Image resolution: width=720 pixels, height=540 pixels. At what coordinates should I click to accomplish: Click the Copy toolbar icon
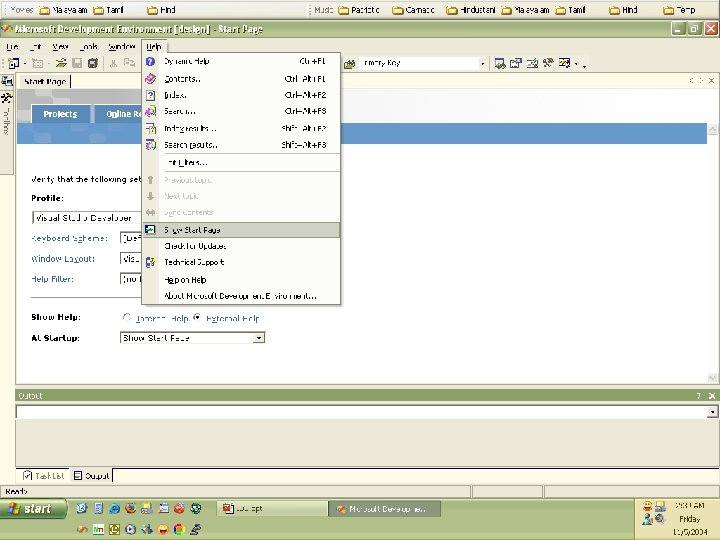tap(129, 63)
